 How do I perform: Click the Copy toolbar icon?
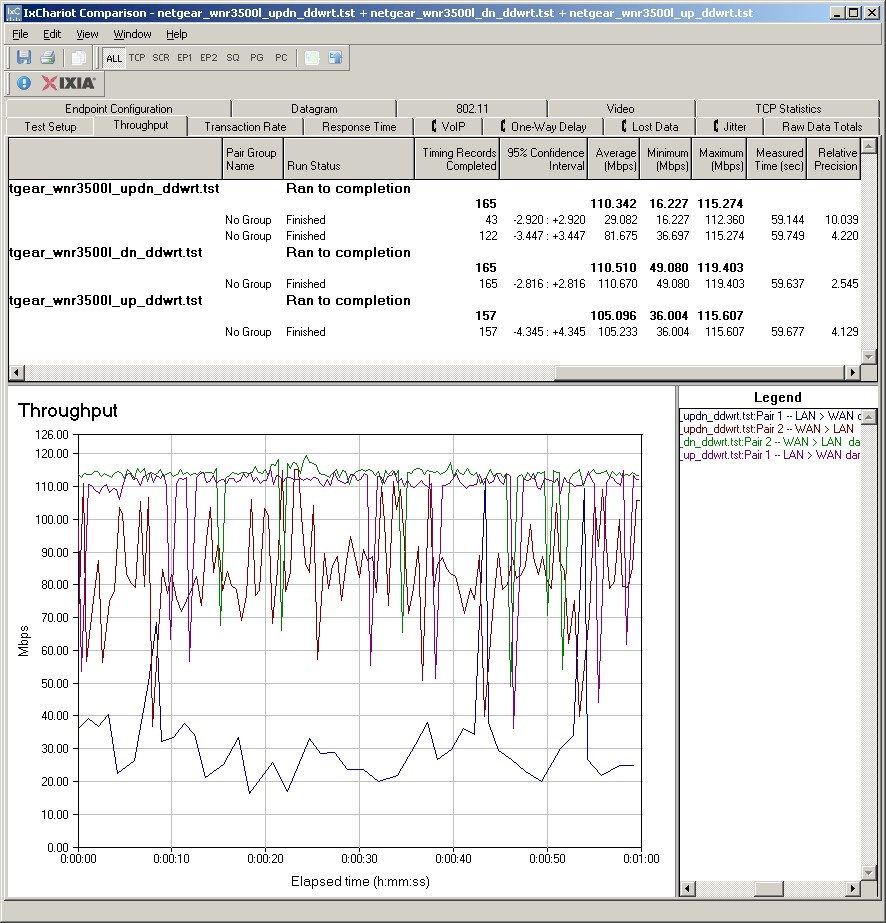[78, 58]
